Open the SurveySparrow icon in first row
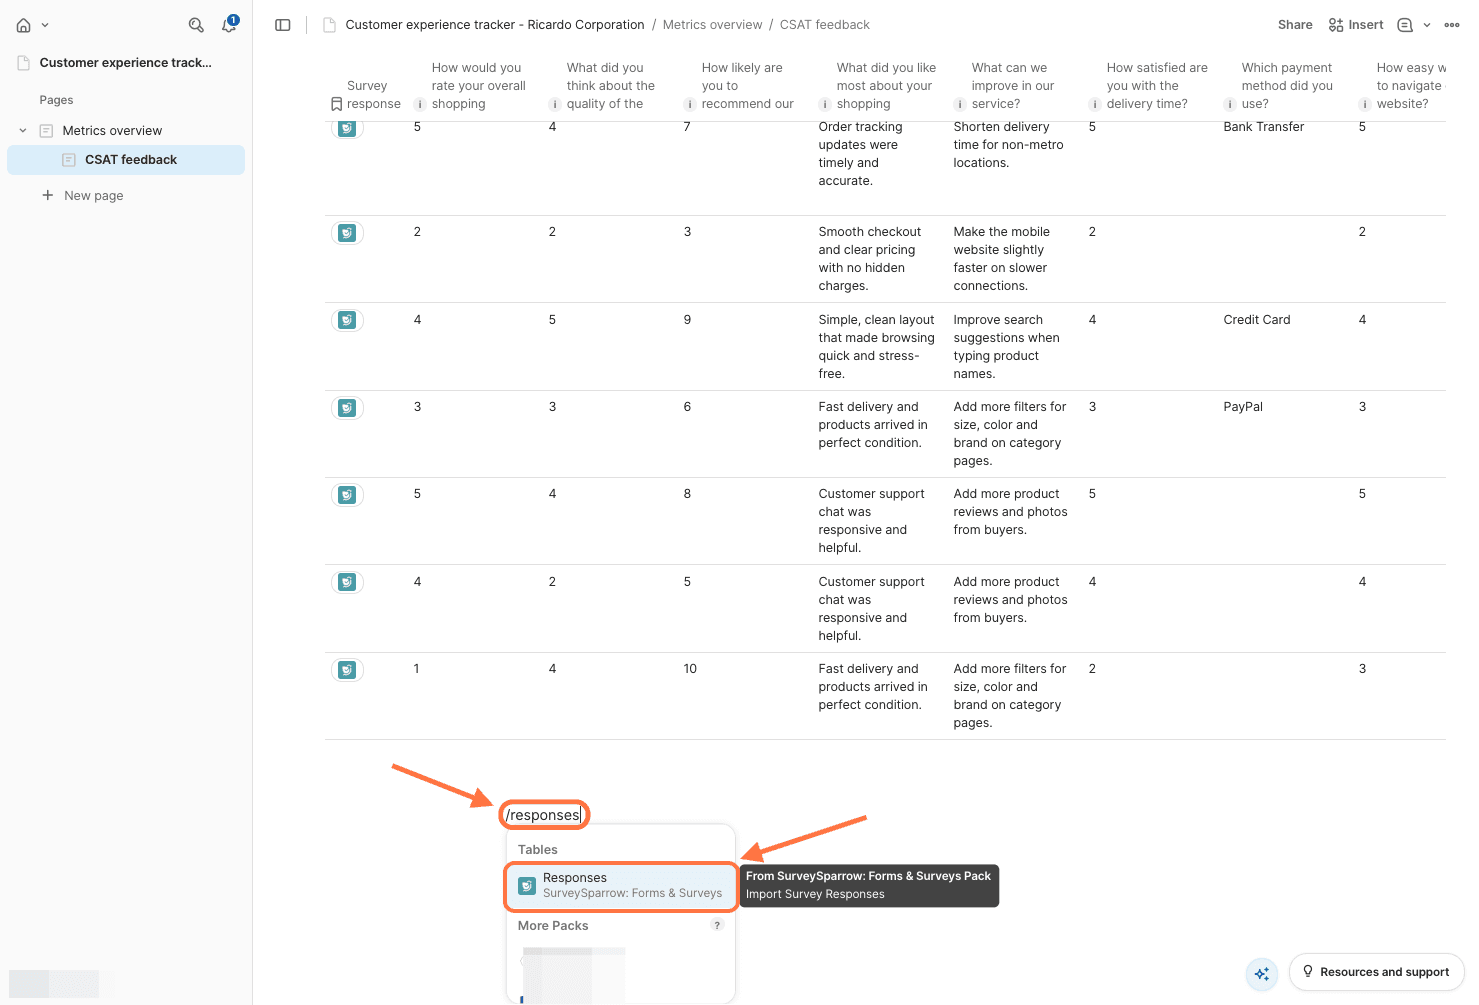Viewport: 1479px width, 1005px height. coord(347,129)
